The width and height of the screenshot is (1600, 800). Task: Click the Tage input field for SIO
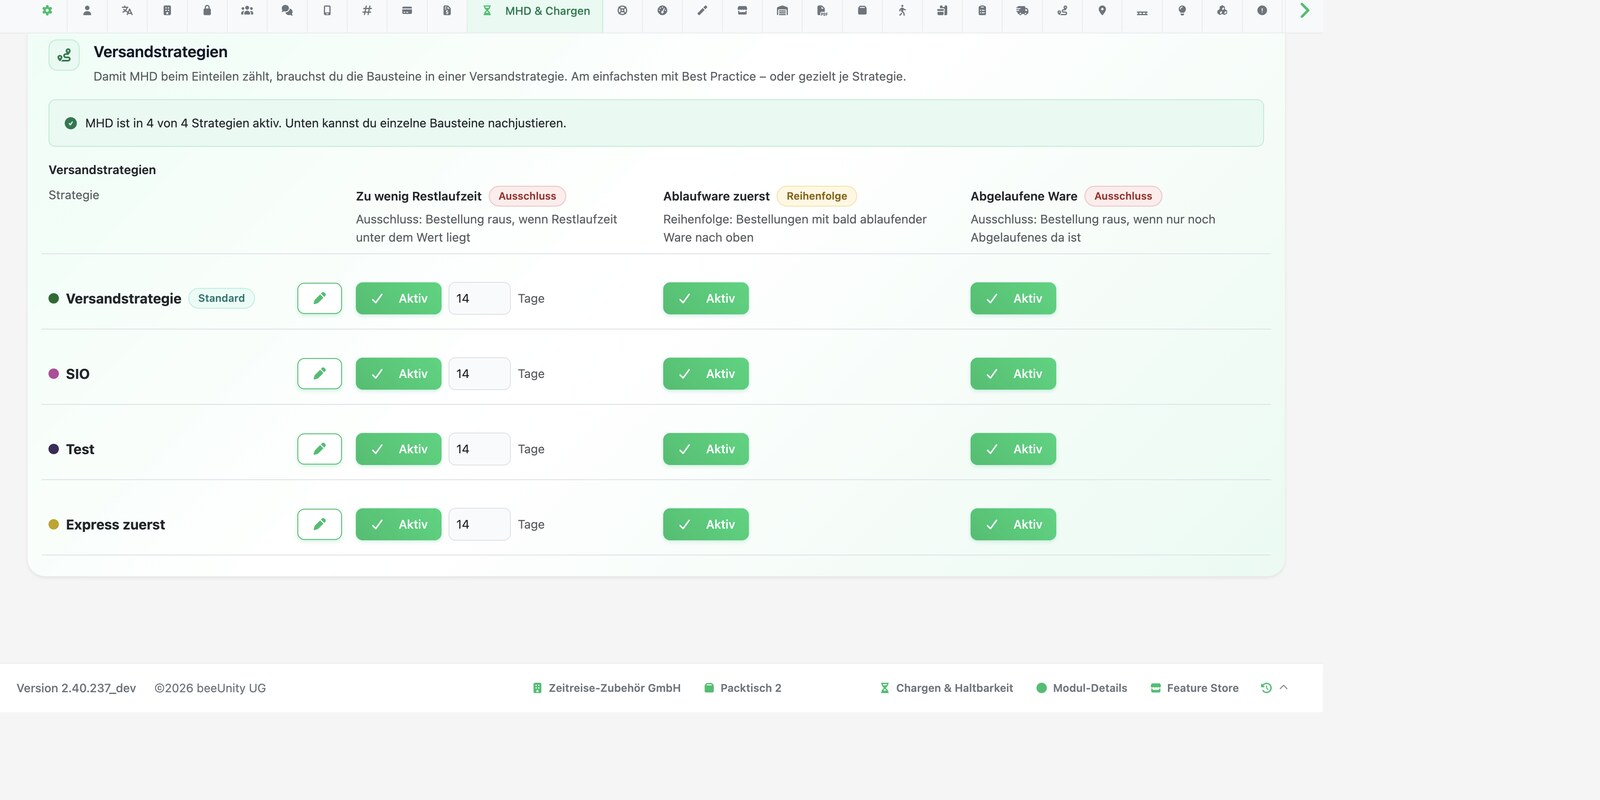(x=479, y=374)
